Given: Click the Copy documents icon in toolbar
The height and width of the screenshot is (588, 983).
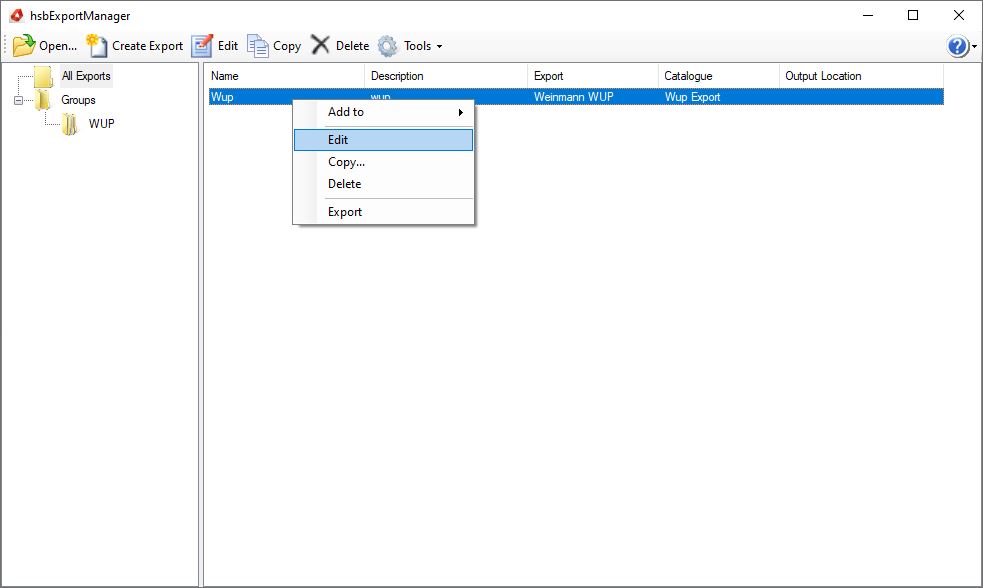Looking at the screenshot, I should pyautogui.click(x=258, y=46).
